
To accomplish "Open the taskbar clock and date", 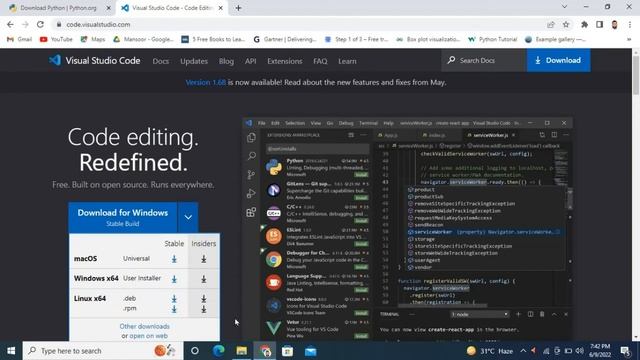I will (x=600, y=351).
